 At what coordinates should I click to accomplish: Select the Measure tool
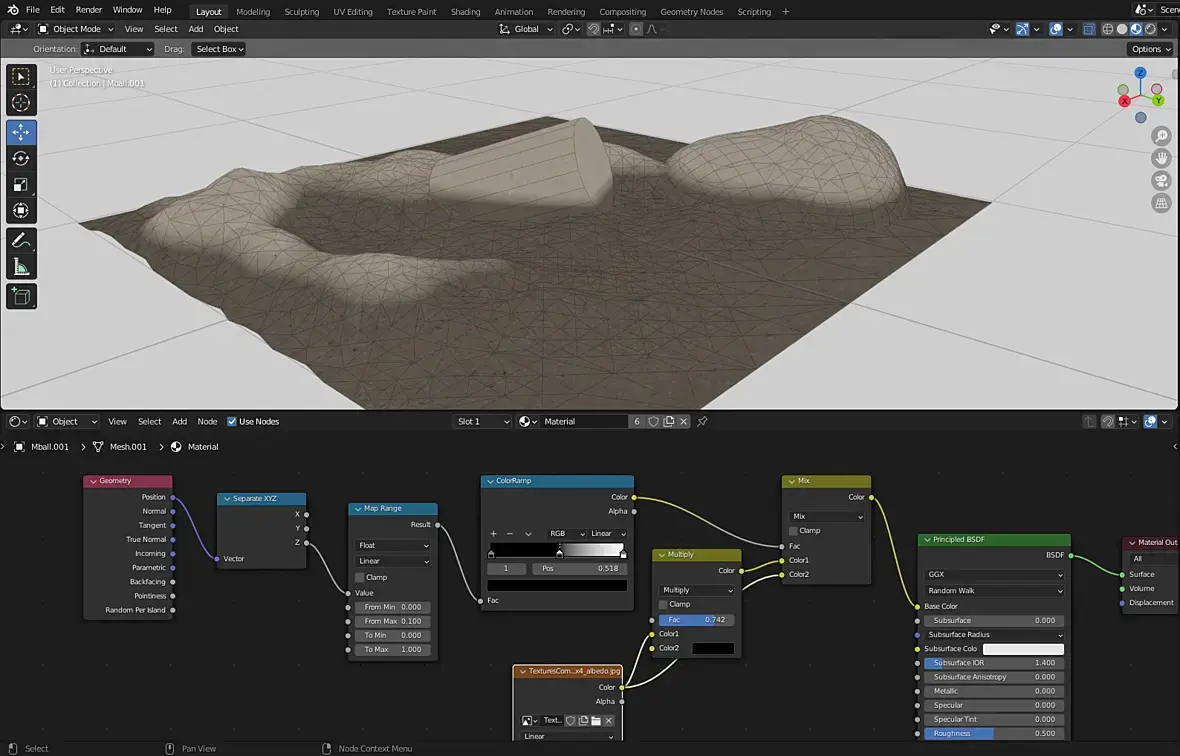[x=21, y=267]
